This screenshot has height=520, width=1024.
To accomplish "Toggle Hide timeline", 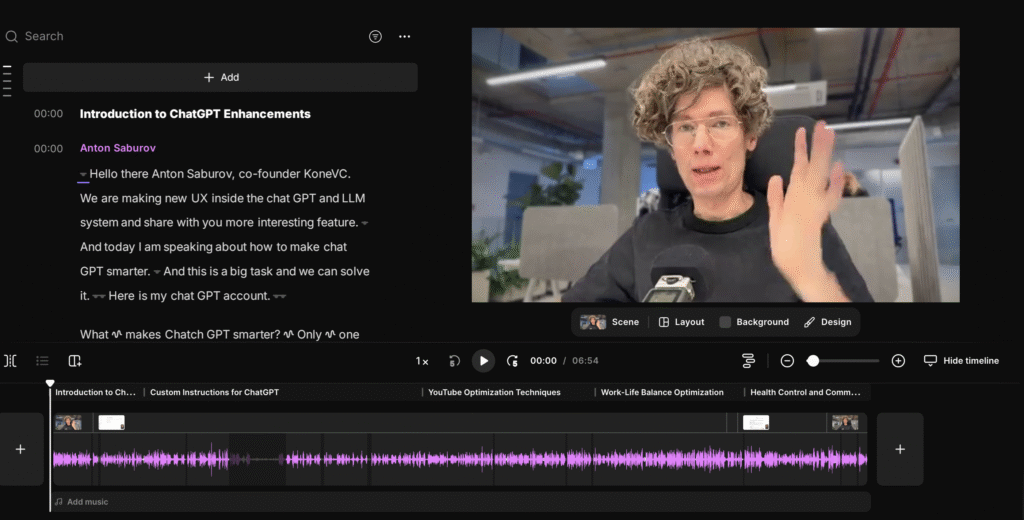I will pos(960,361).
